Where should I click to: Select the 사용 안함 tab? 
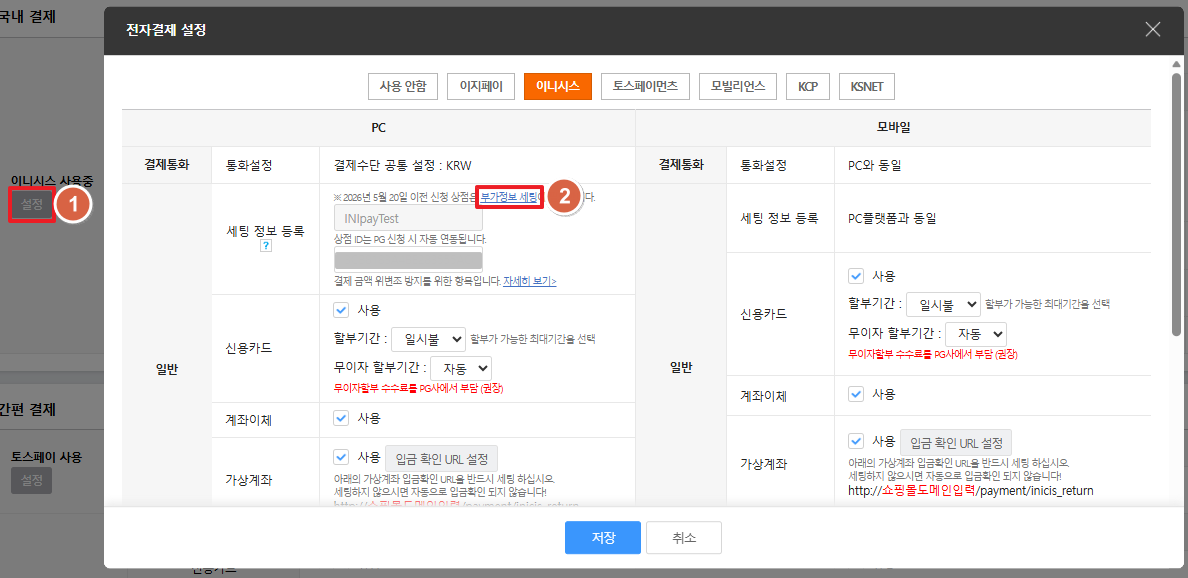[403, 86]
